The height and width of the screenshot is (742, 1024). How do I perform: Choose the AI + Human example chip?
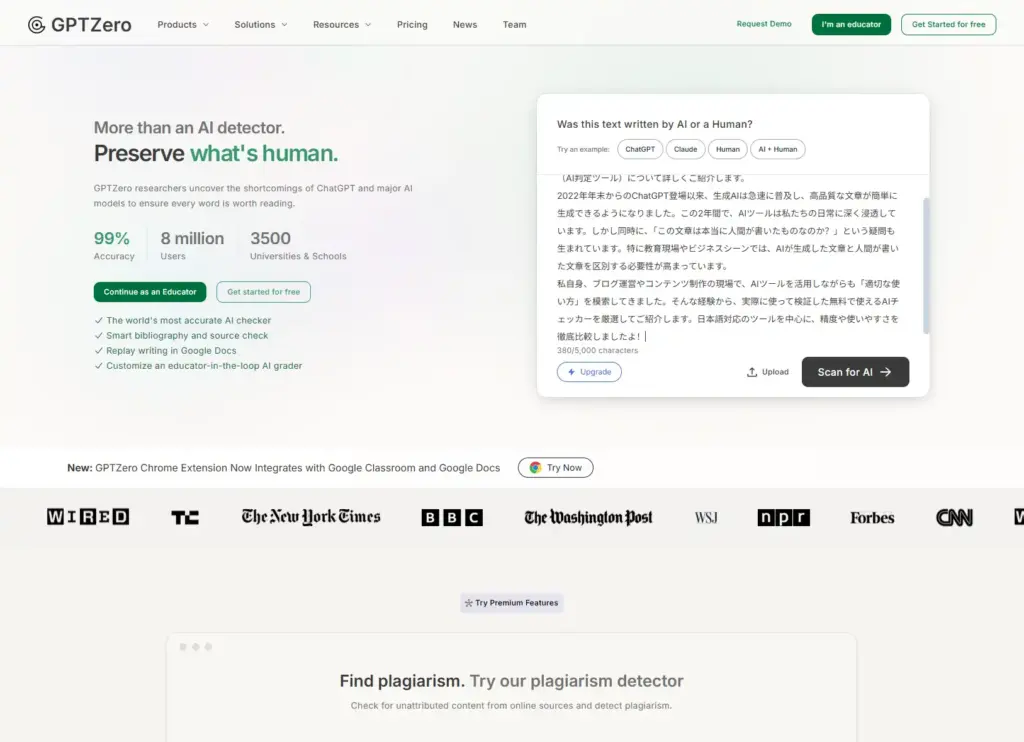tap(777, 149)
